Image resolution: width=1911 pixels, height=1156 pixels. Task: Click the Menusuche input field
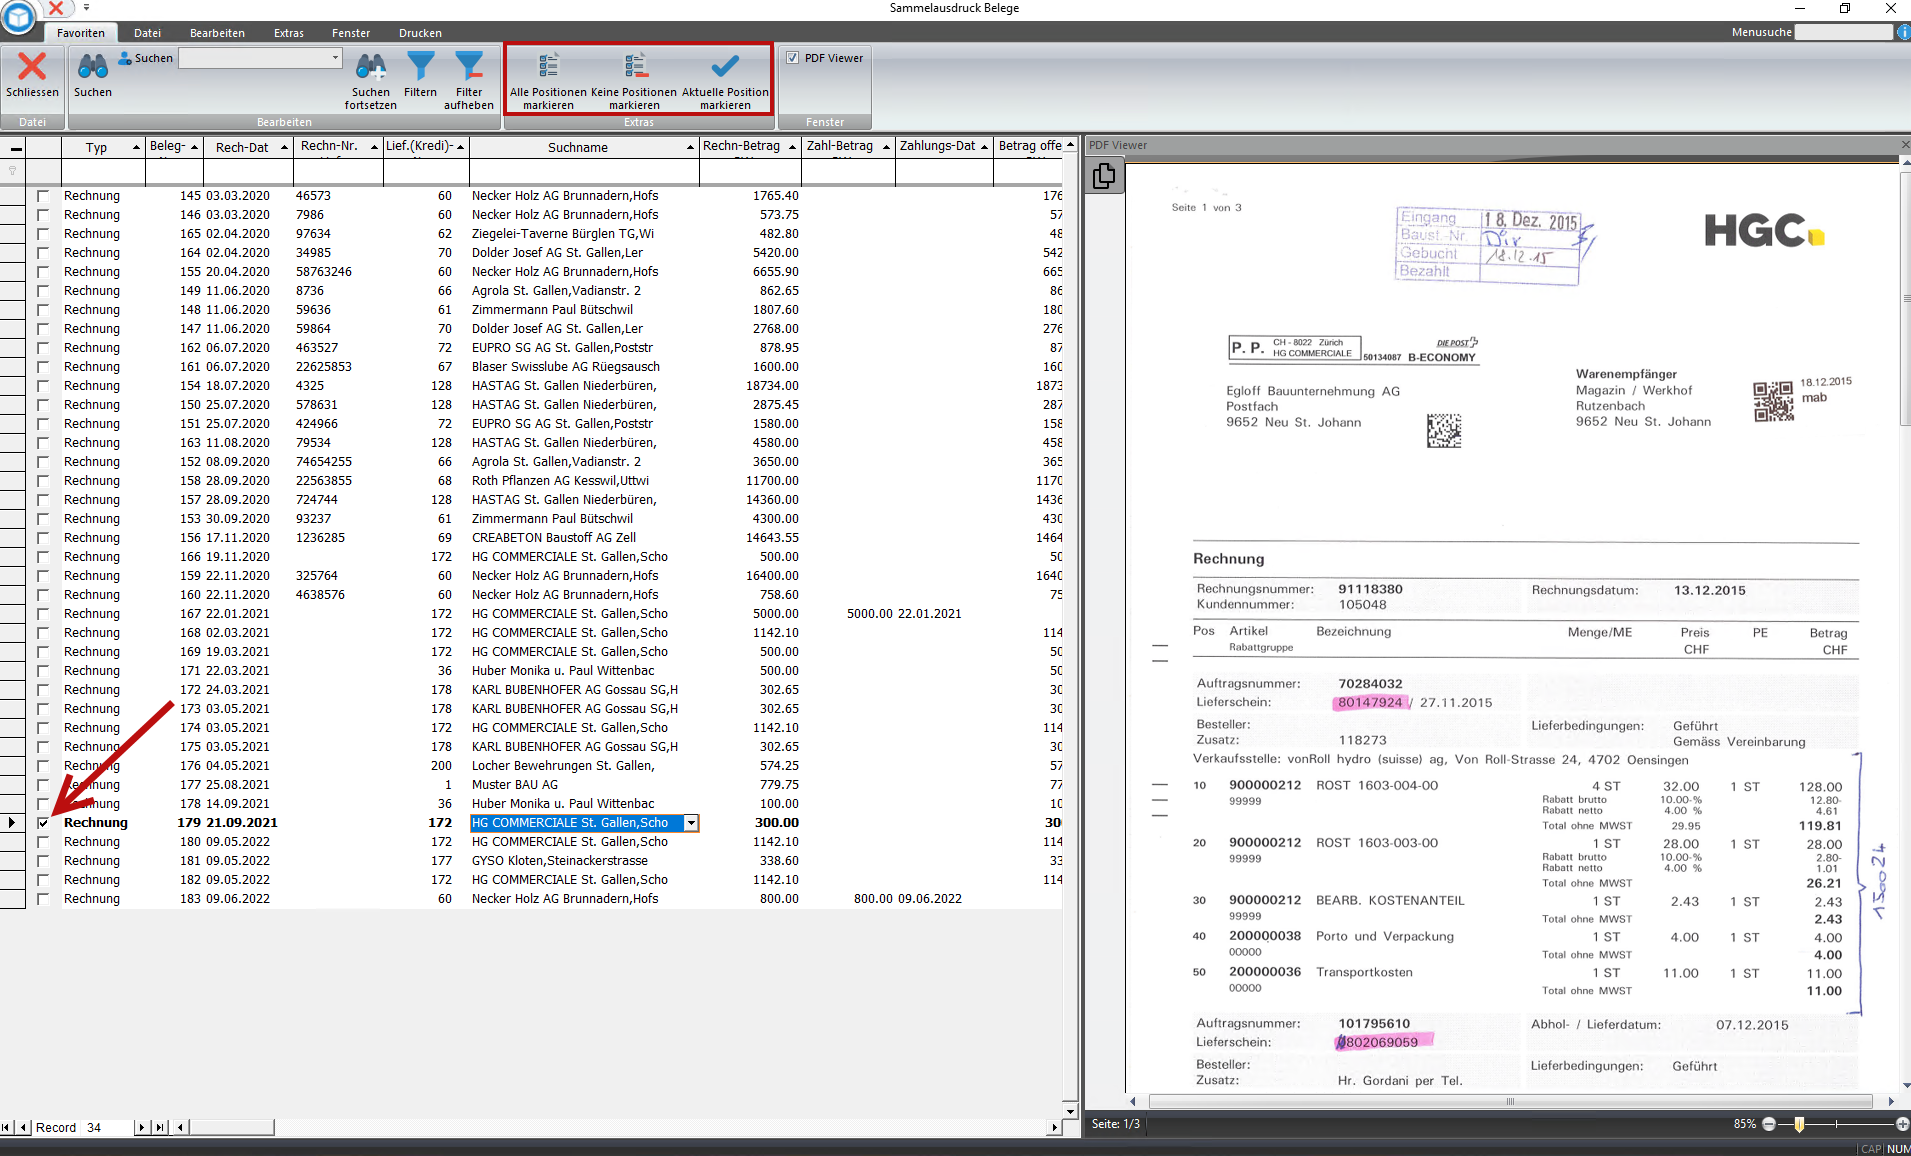coord(1843,32)
